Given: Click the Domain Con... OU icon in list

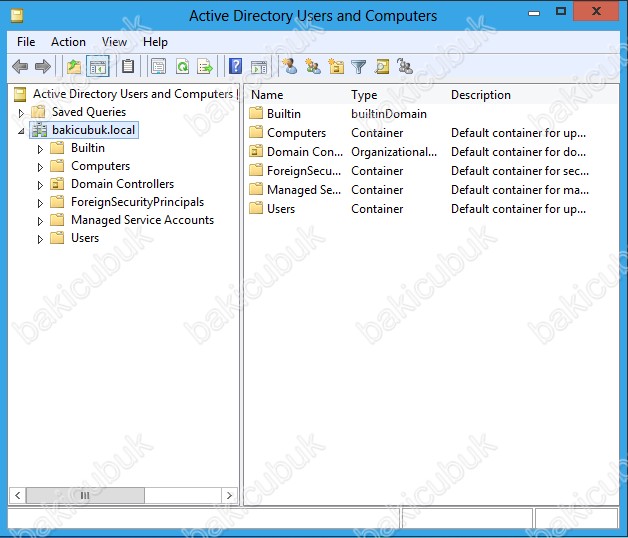Looking at the screenshot, I should pos(256,151).
